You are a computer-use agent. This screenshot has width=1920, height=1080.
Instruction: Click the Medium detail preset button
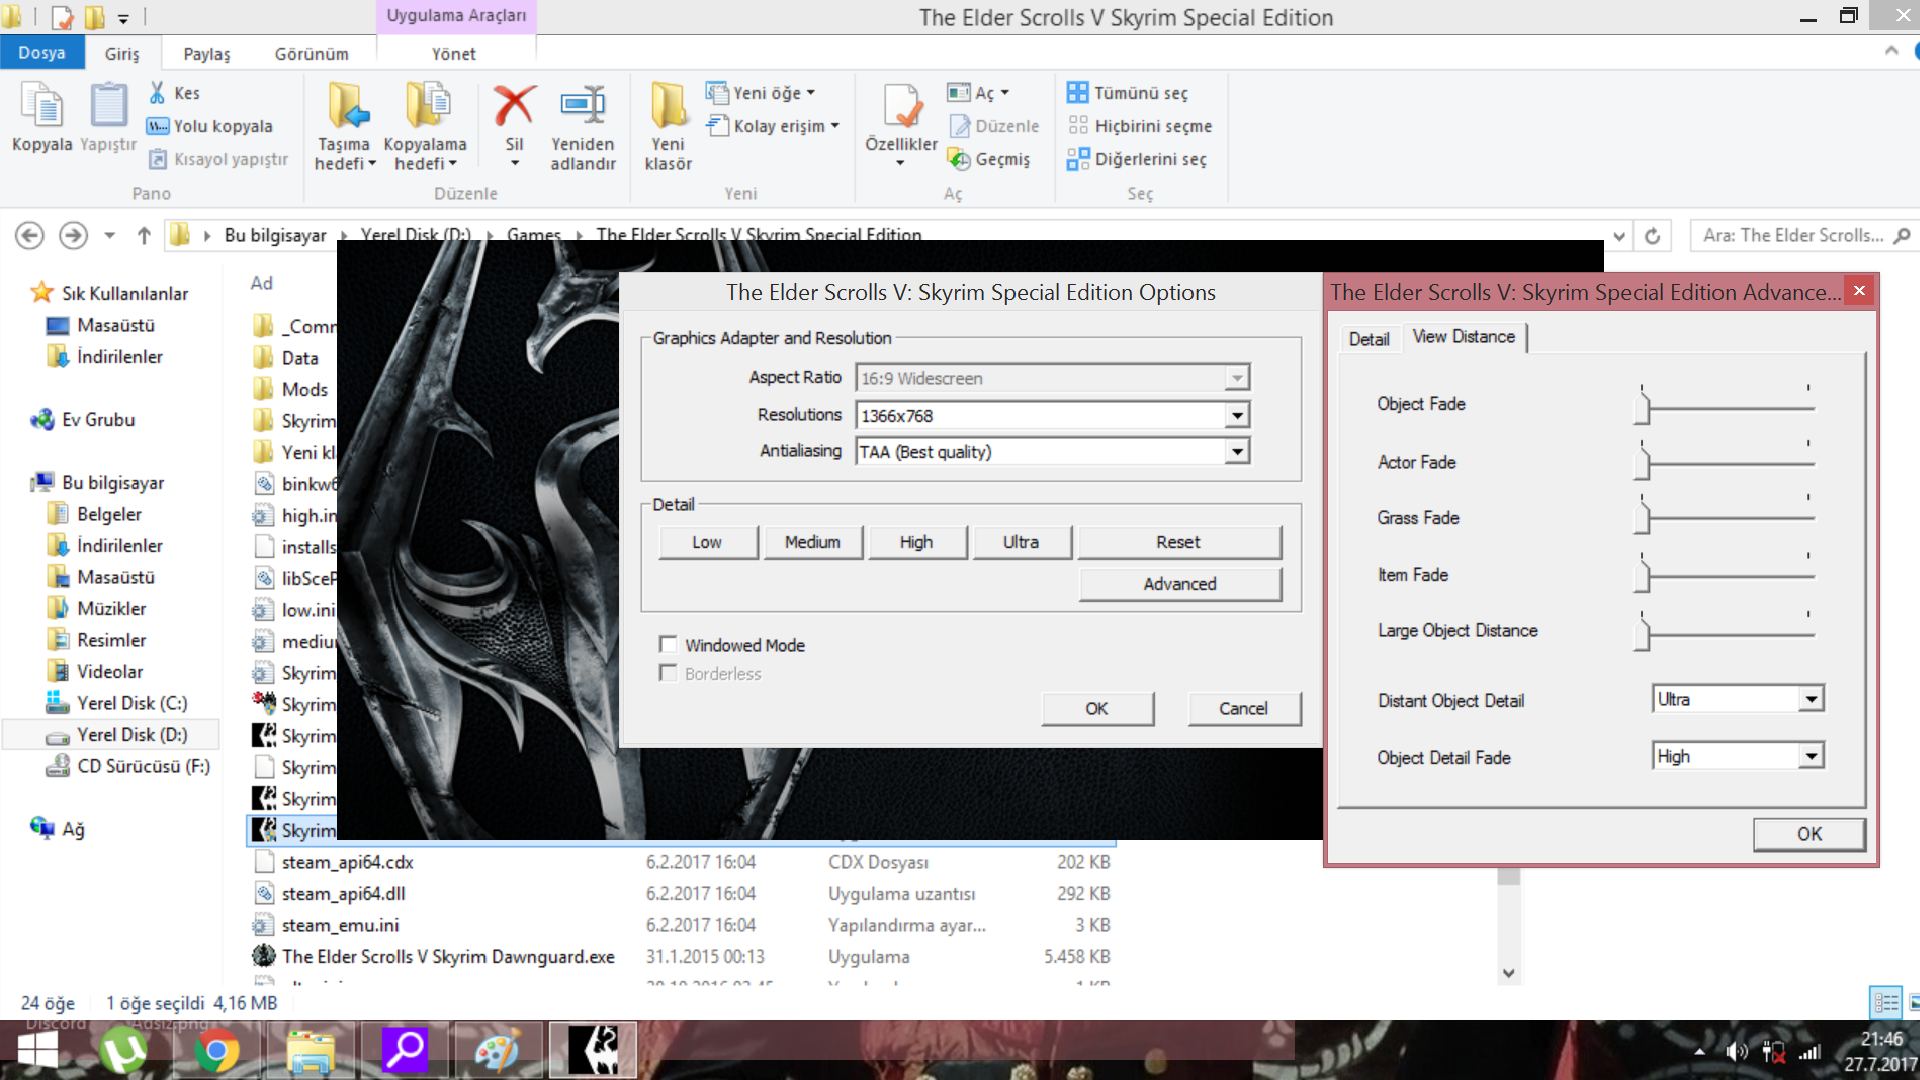[812, 542]
